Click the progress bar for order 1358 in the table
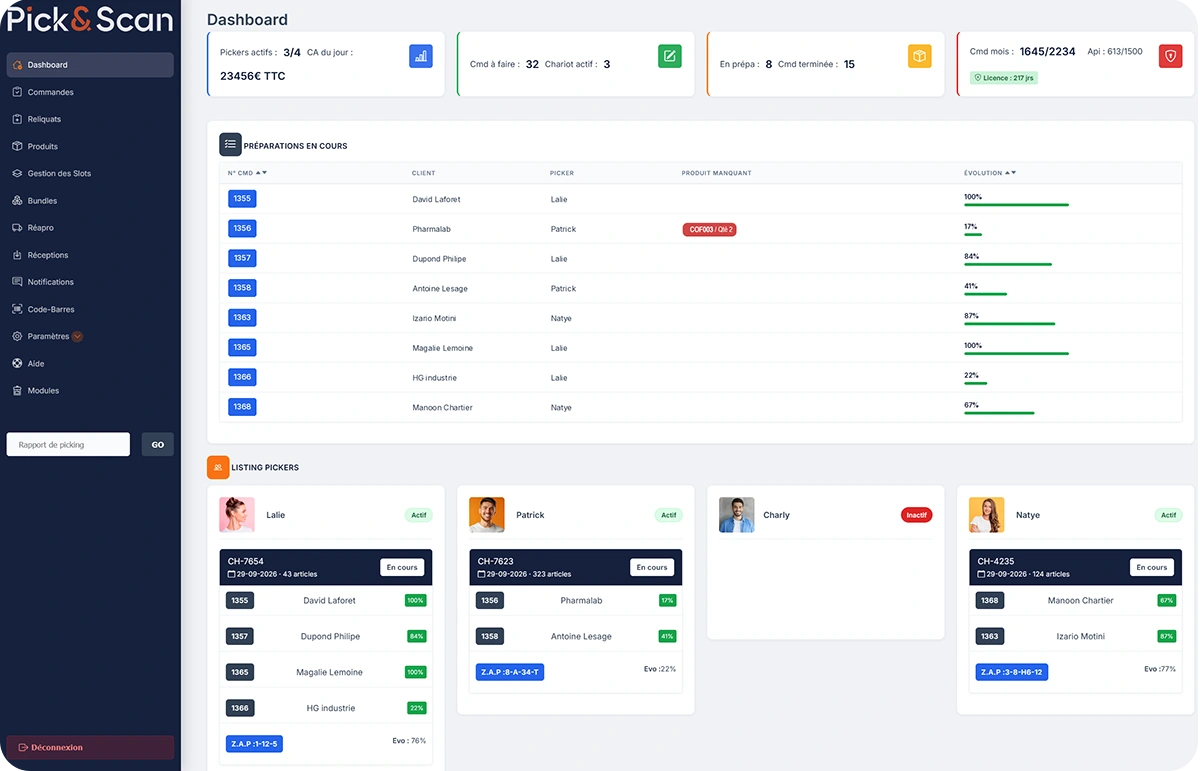 986,294
